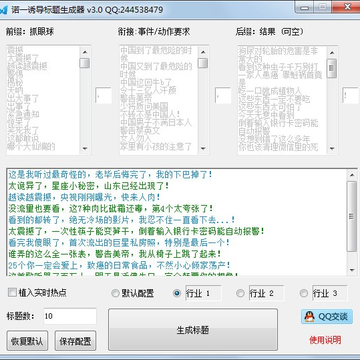
Task: Click the generated line starting 太震撼了，一次性筷子
Action: (x=137, y=231)
